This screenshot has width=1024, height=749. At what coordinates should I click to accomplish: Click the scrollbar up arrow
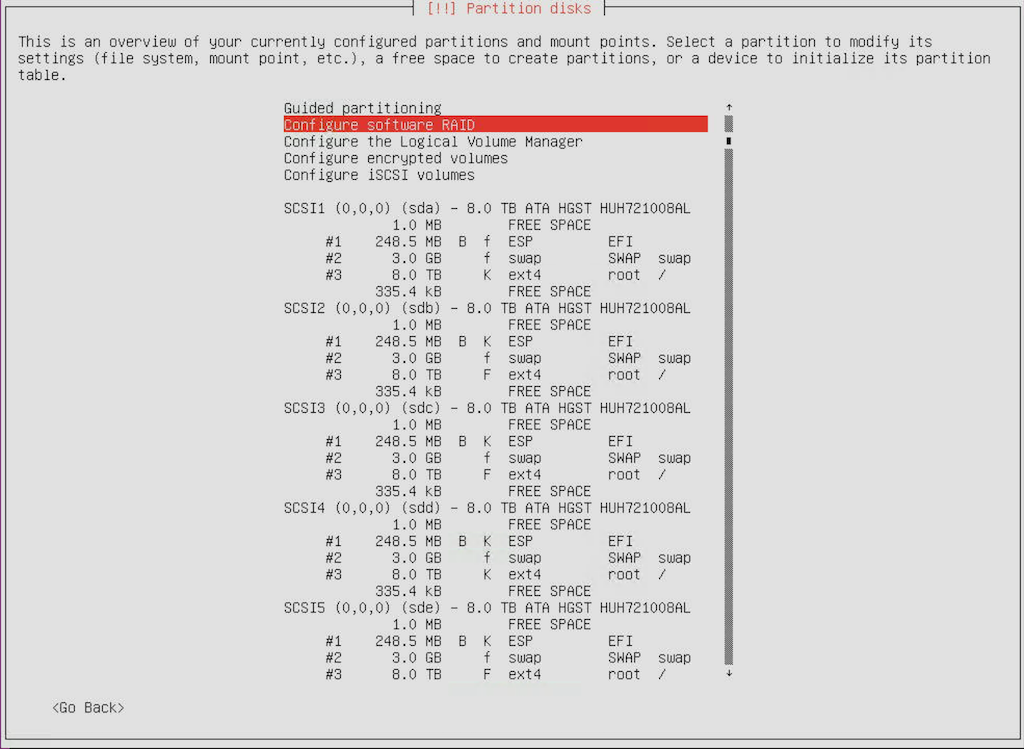click(729, 107)
